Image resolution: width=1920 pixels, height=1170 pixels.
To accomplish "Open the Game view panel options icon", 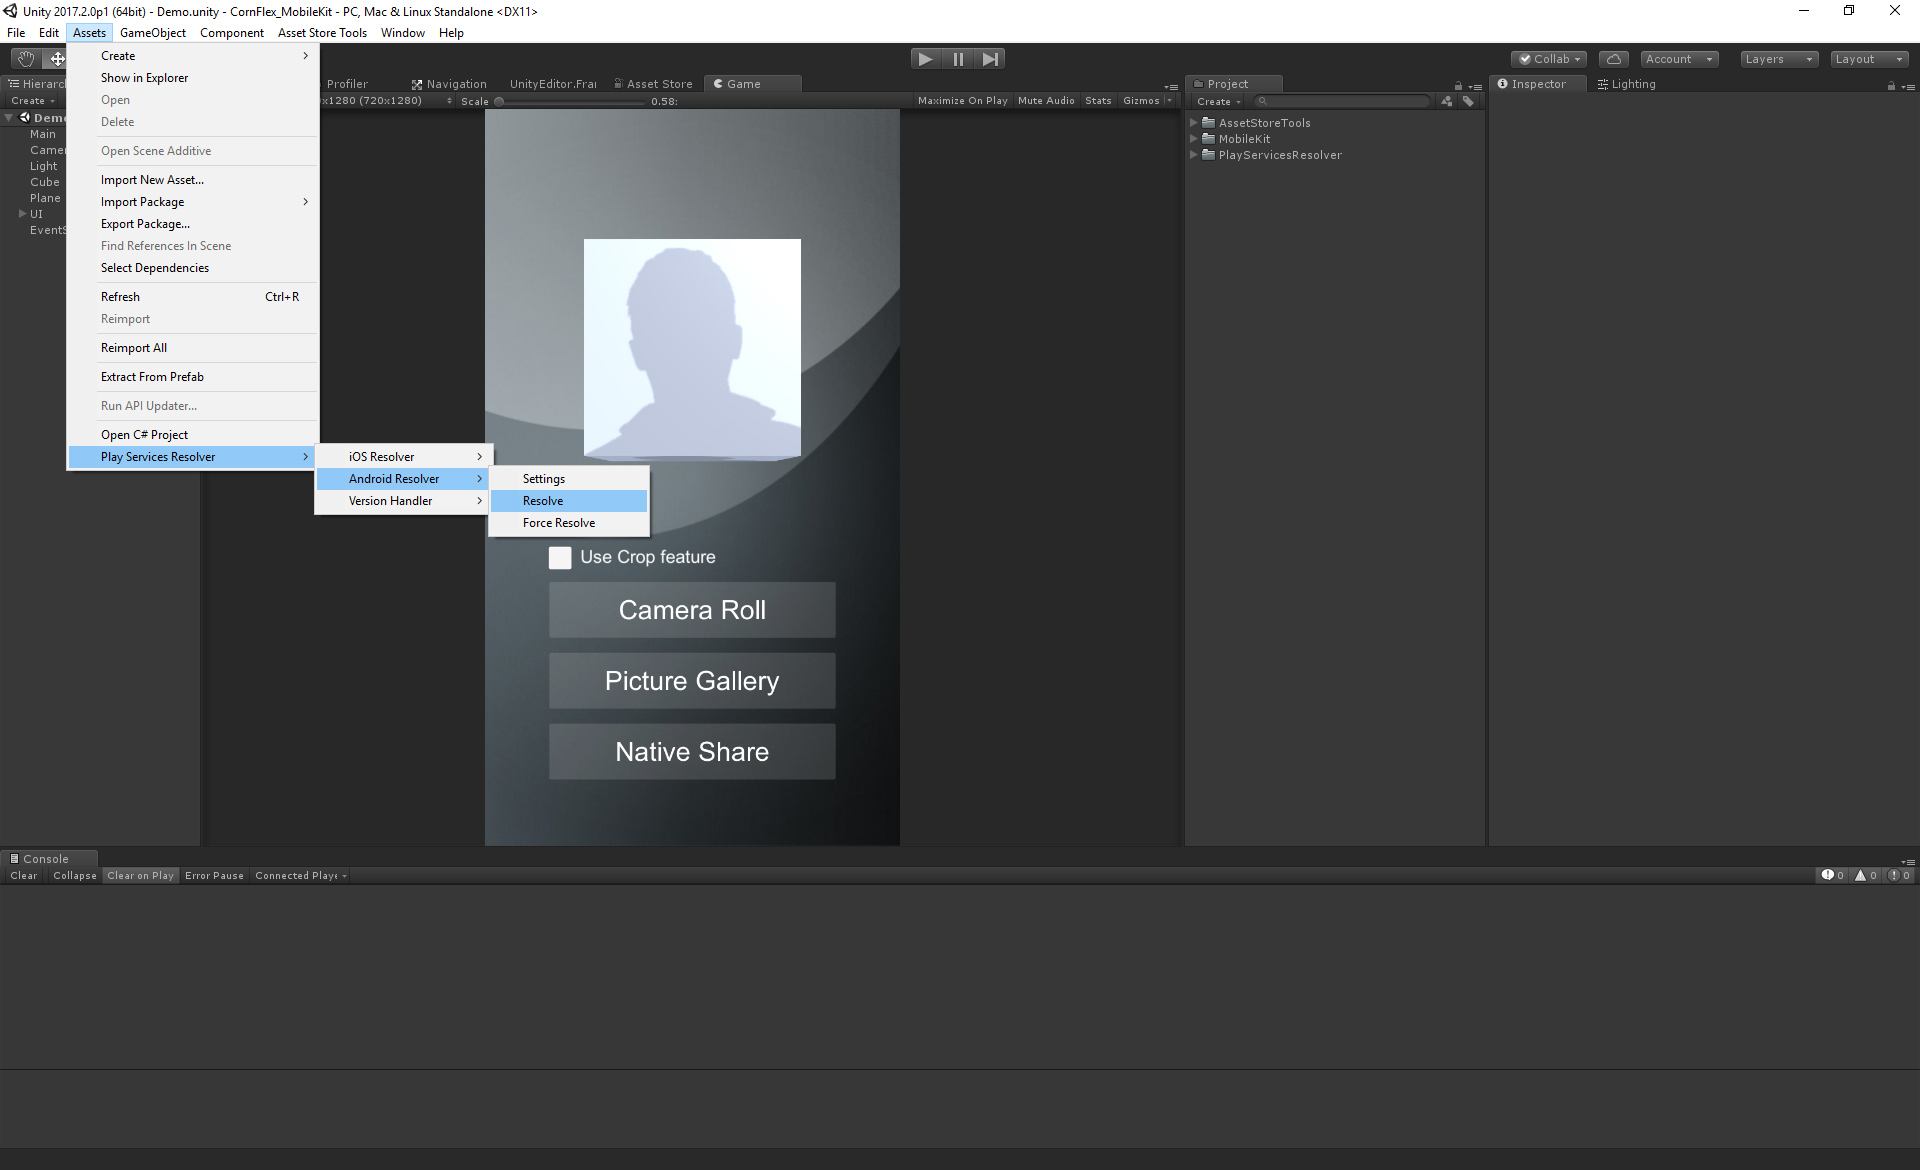I will pos(1171,86).
